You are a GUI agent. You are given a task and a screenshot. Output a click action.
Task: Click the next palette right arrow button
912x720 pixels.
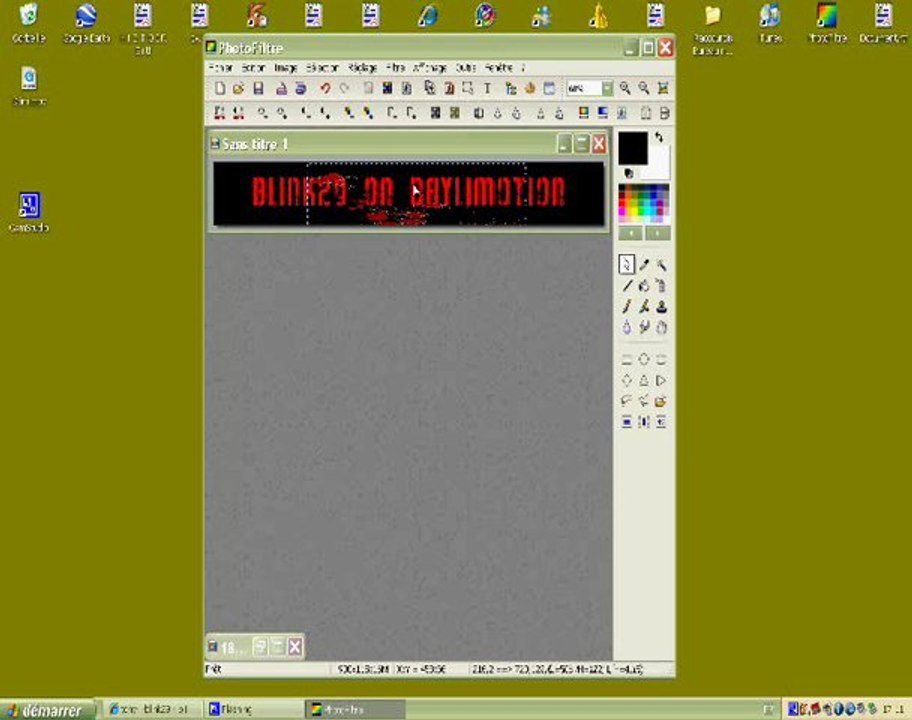click(658, 233)
